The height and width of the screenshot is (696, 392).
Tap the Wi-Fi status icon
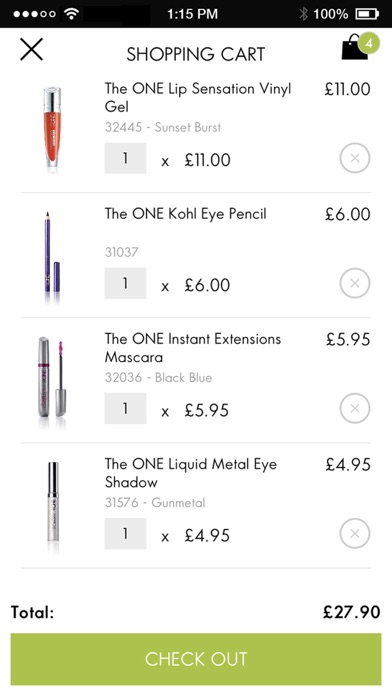[71, 14]
